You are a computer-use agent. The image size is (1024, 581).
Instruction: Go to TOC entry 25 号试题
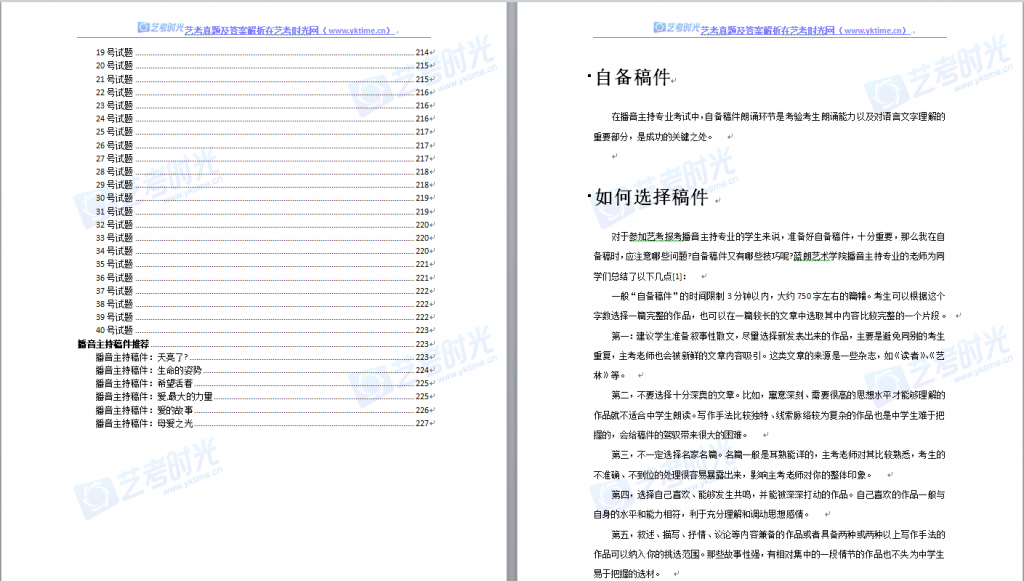point(114,132)
